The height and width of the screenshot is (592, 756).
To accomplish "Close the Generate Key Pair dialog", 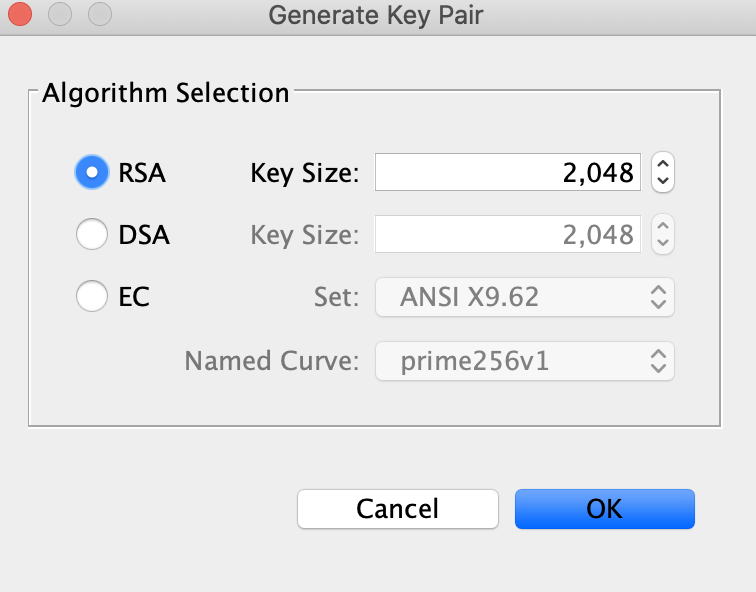I will 21,15.
